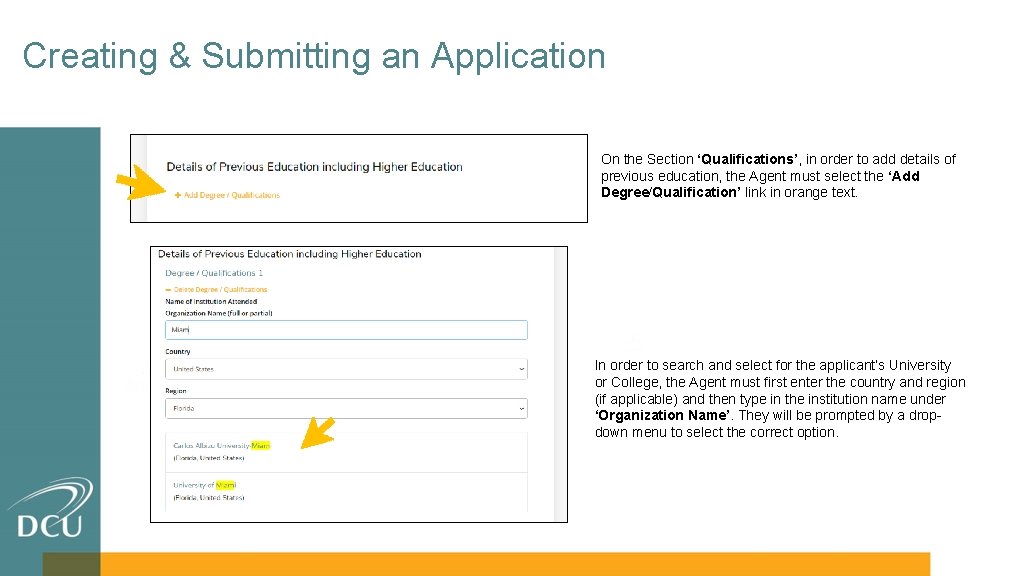Click the plus icon before Add Degree
The image size is (1024, 576).
click(178, 195)
